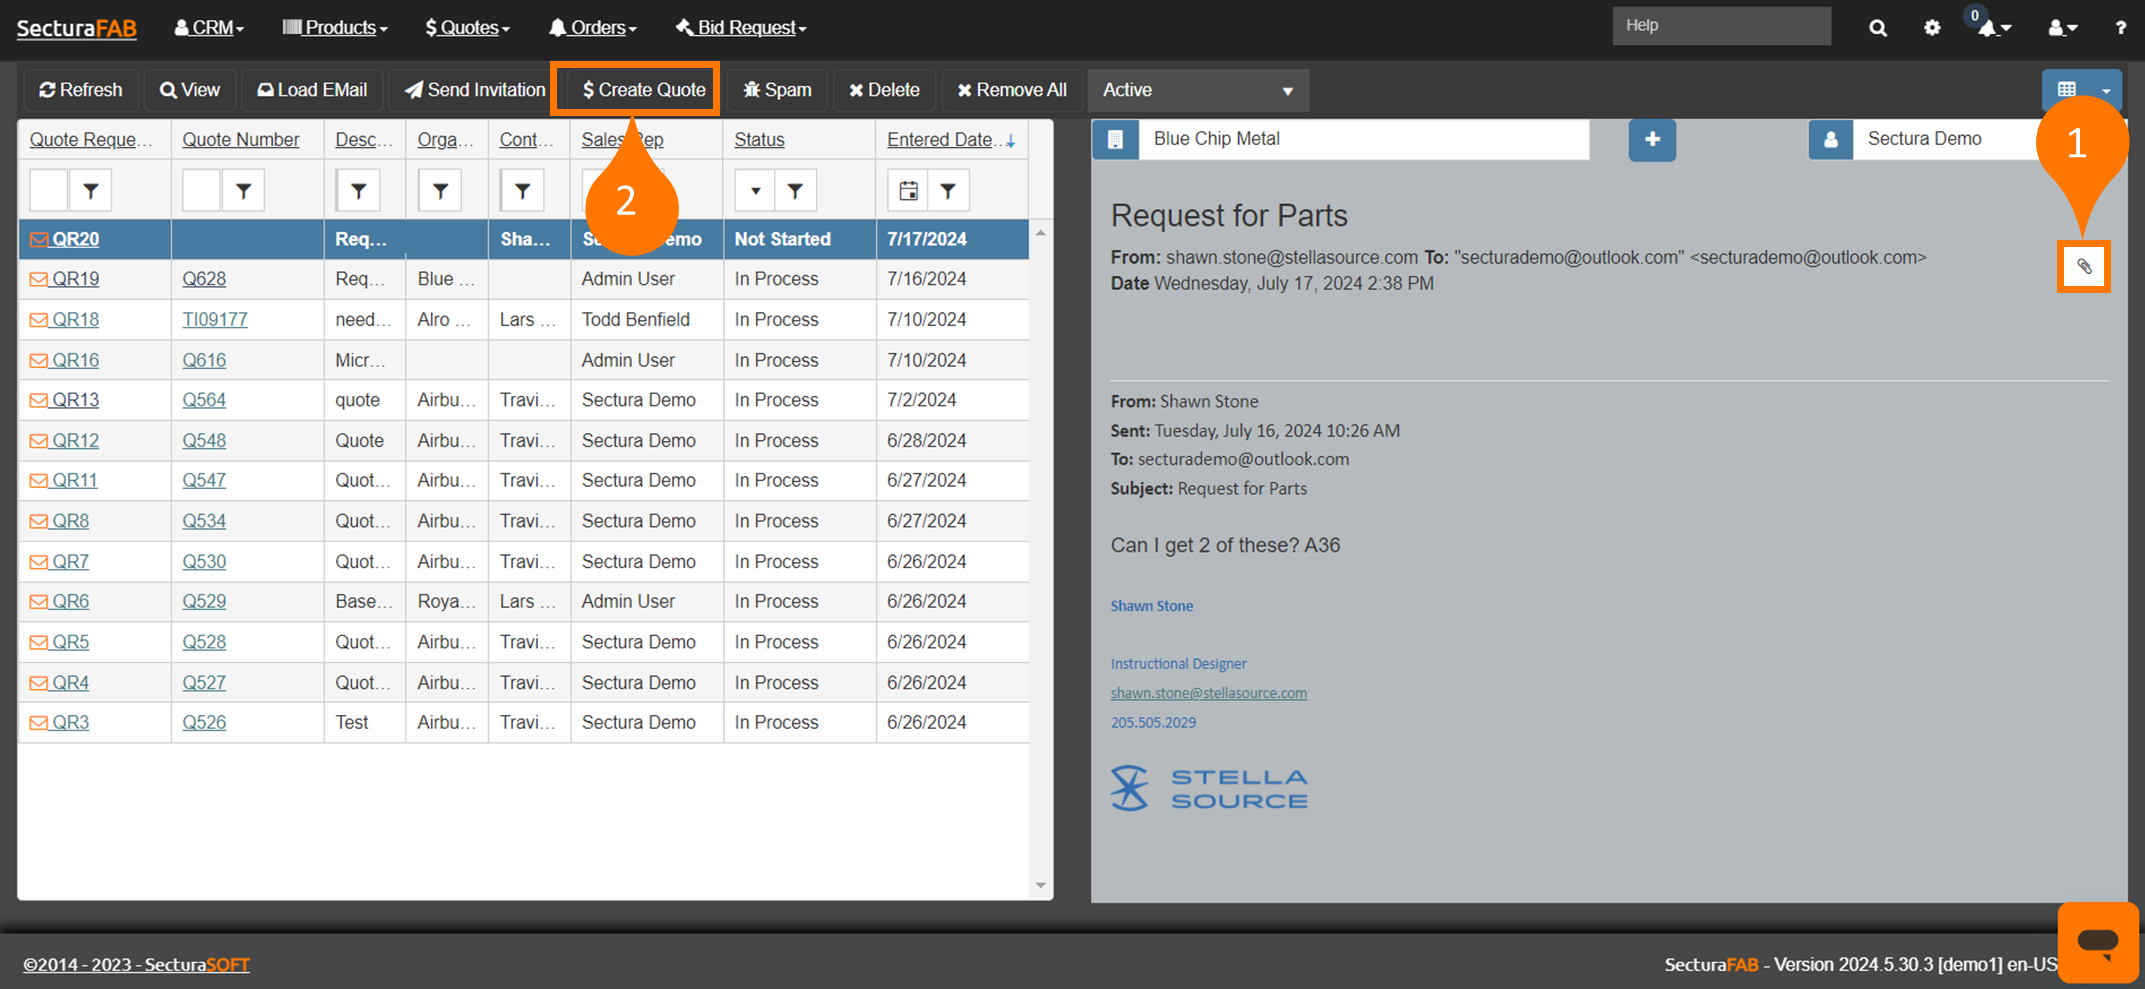Viewport: 2145px width, 989px height.
Task: Click the grid scrollbar up arrow
Action: point(1041,232)
